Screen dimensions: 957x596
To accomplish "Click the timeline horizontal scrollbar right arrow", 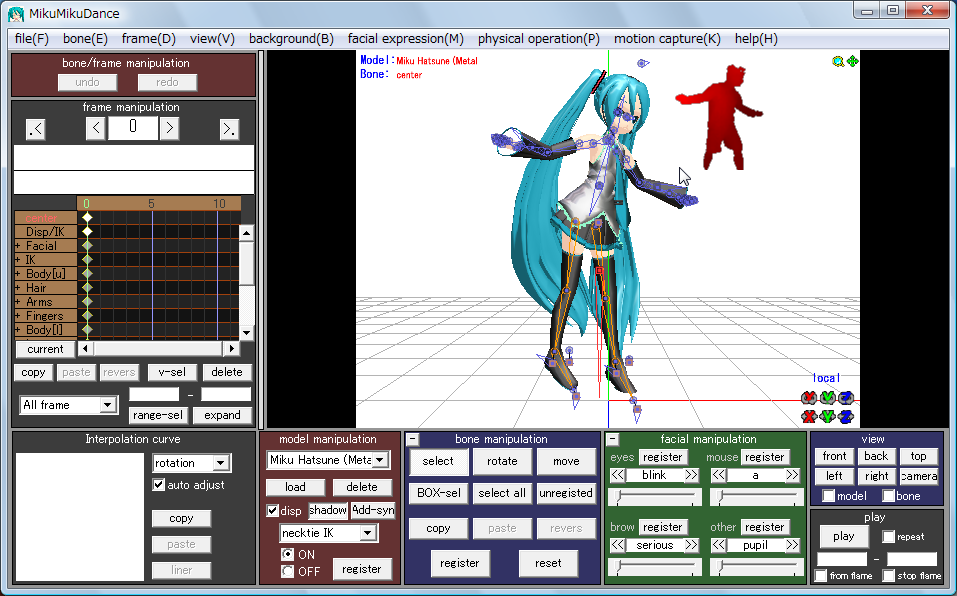I will point(231,348).
